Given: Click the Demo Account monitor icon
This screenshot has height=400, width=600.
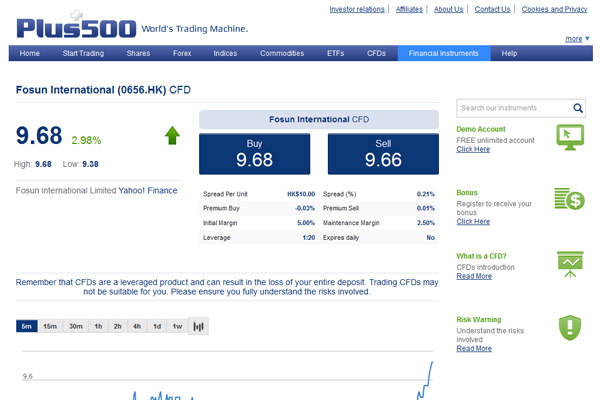Looking at the screenshot, I should pyautogui.click(x=570, y=137).
